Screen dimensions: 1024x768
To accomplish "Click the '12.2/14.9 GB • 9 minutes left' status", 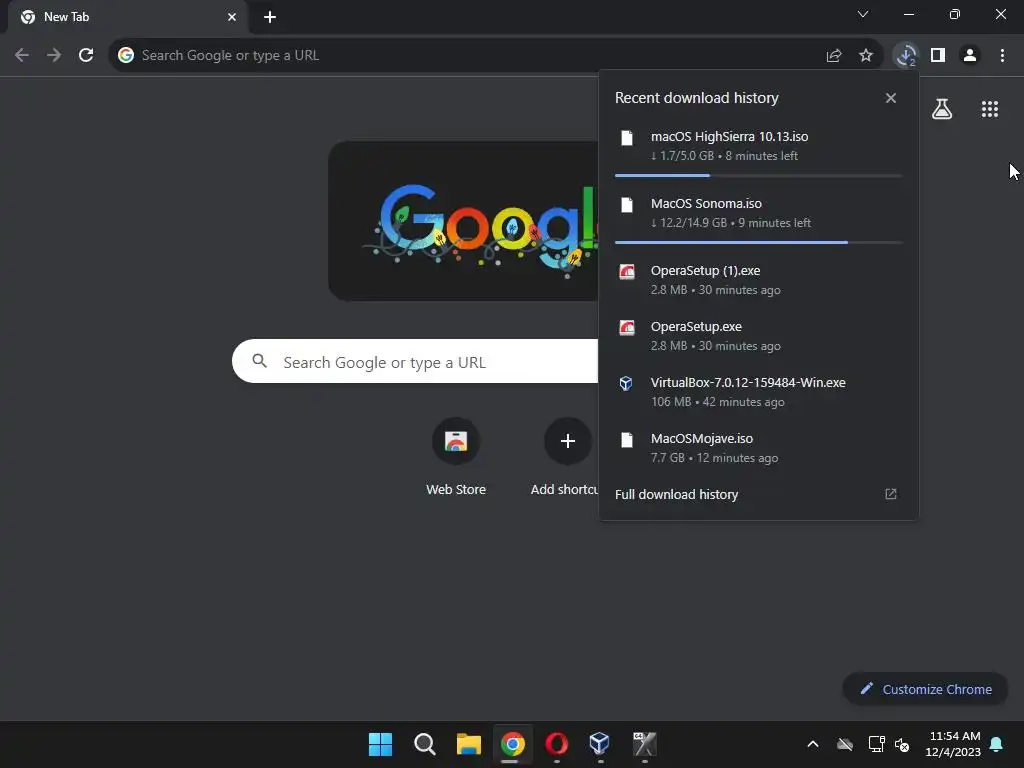I will [731, 223].
